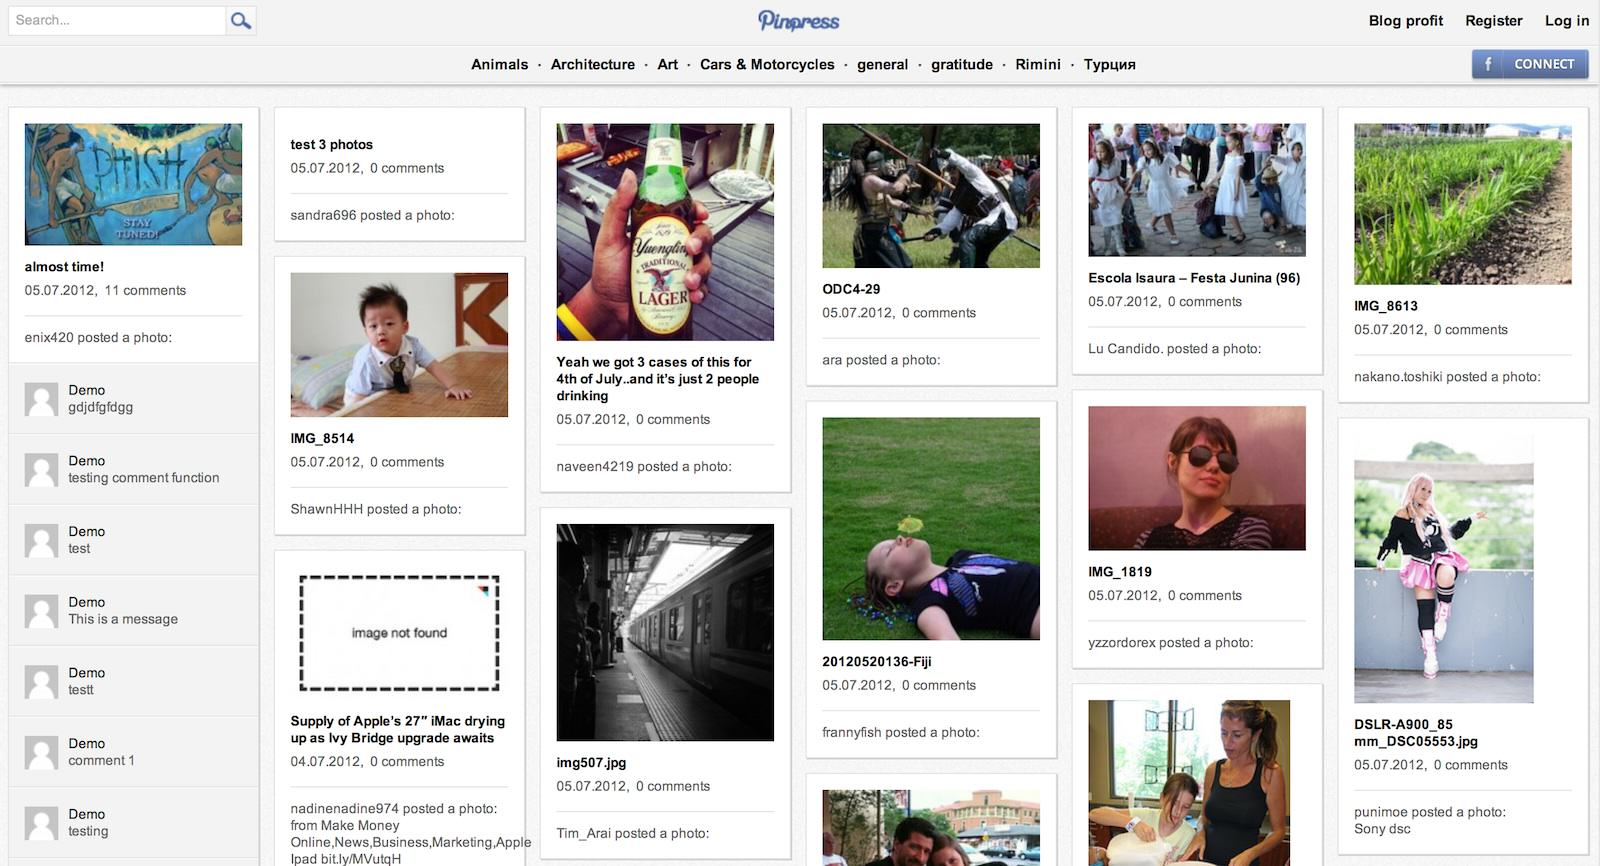Screen dimensions: 1600x866
Task: Open the Cars & Motorcycles category
Action: (767, 64)
